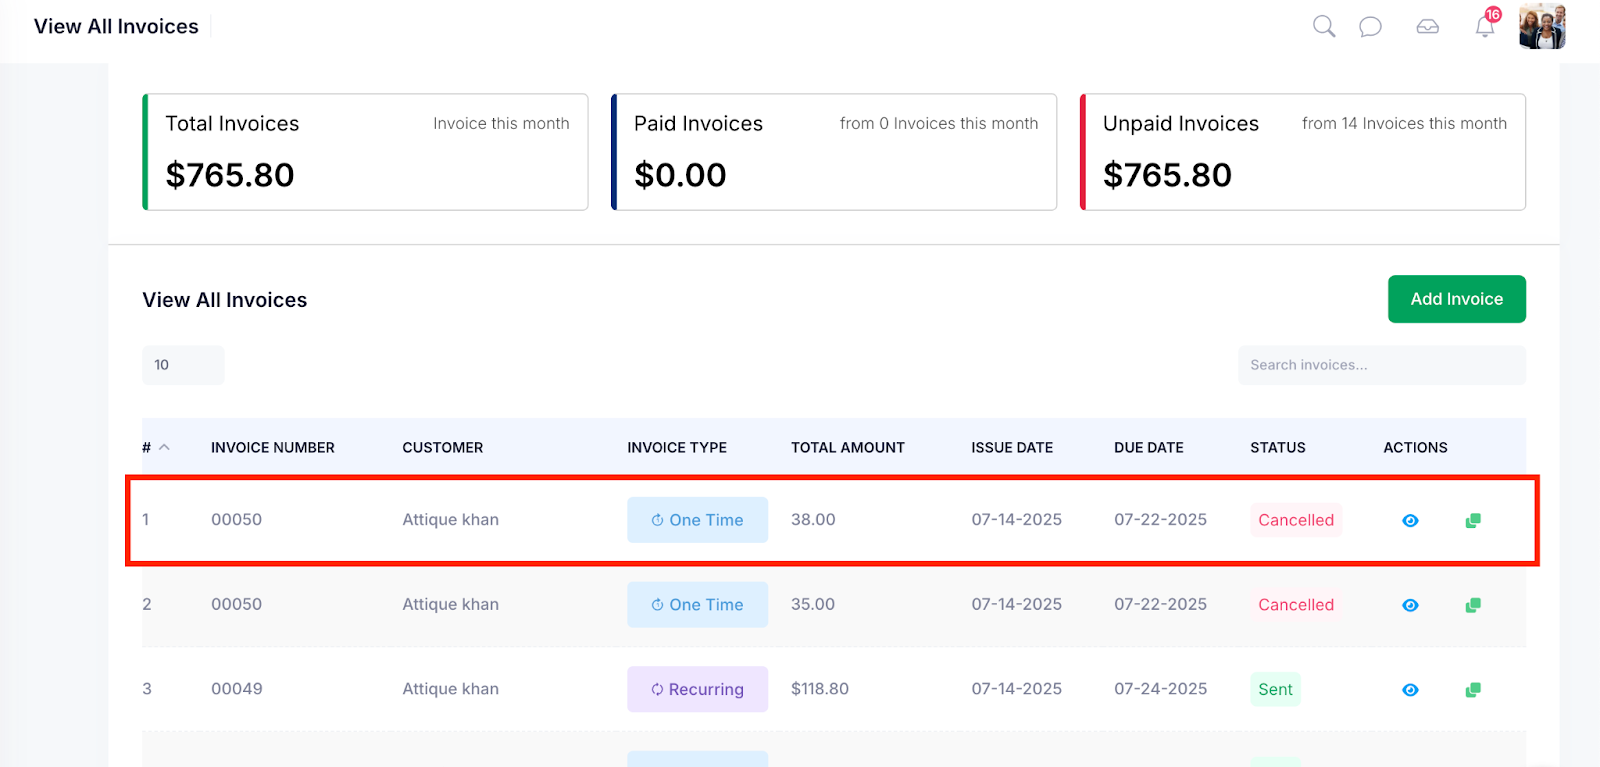Sort table by Status column header
The height and width of the screenshot is (767, 1600).
point(1278,447)
